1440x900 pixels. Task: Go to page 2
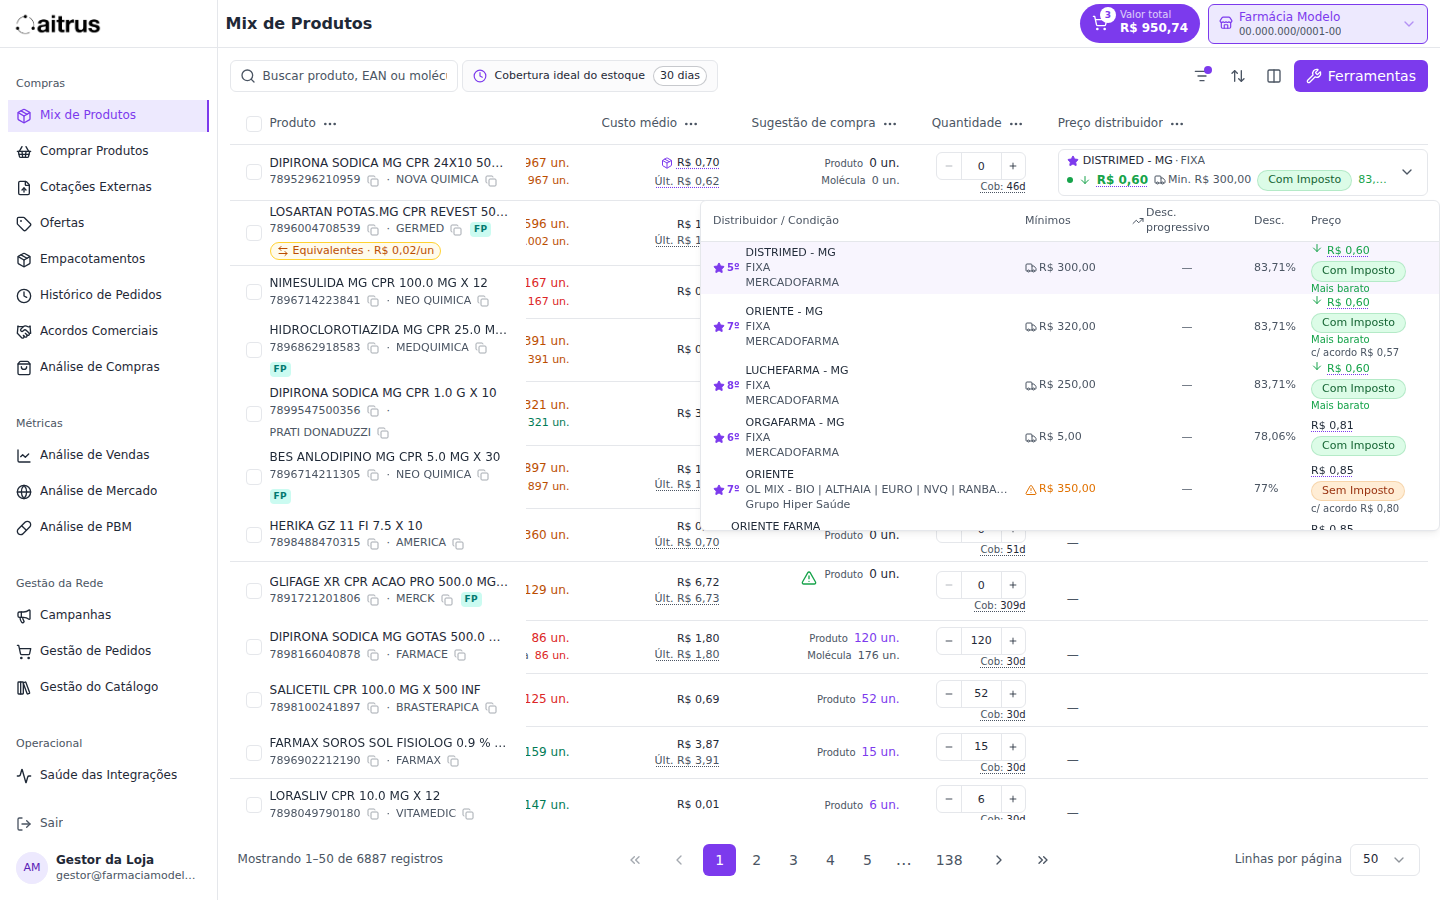[756, 860]
